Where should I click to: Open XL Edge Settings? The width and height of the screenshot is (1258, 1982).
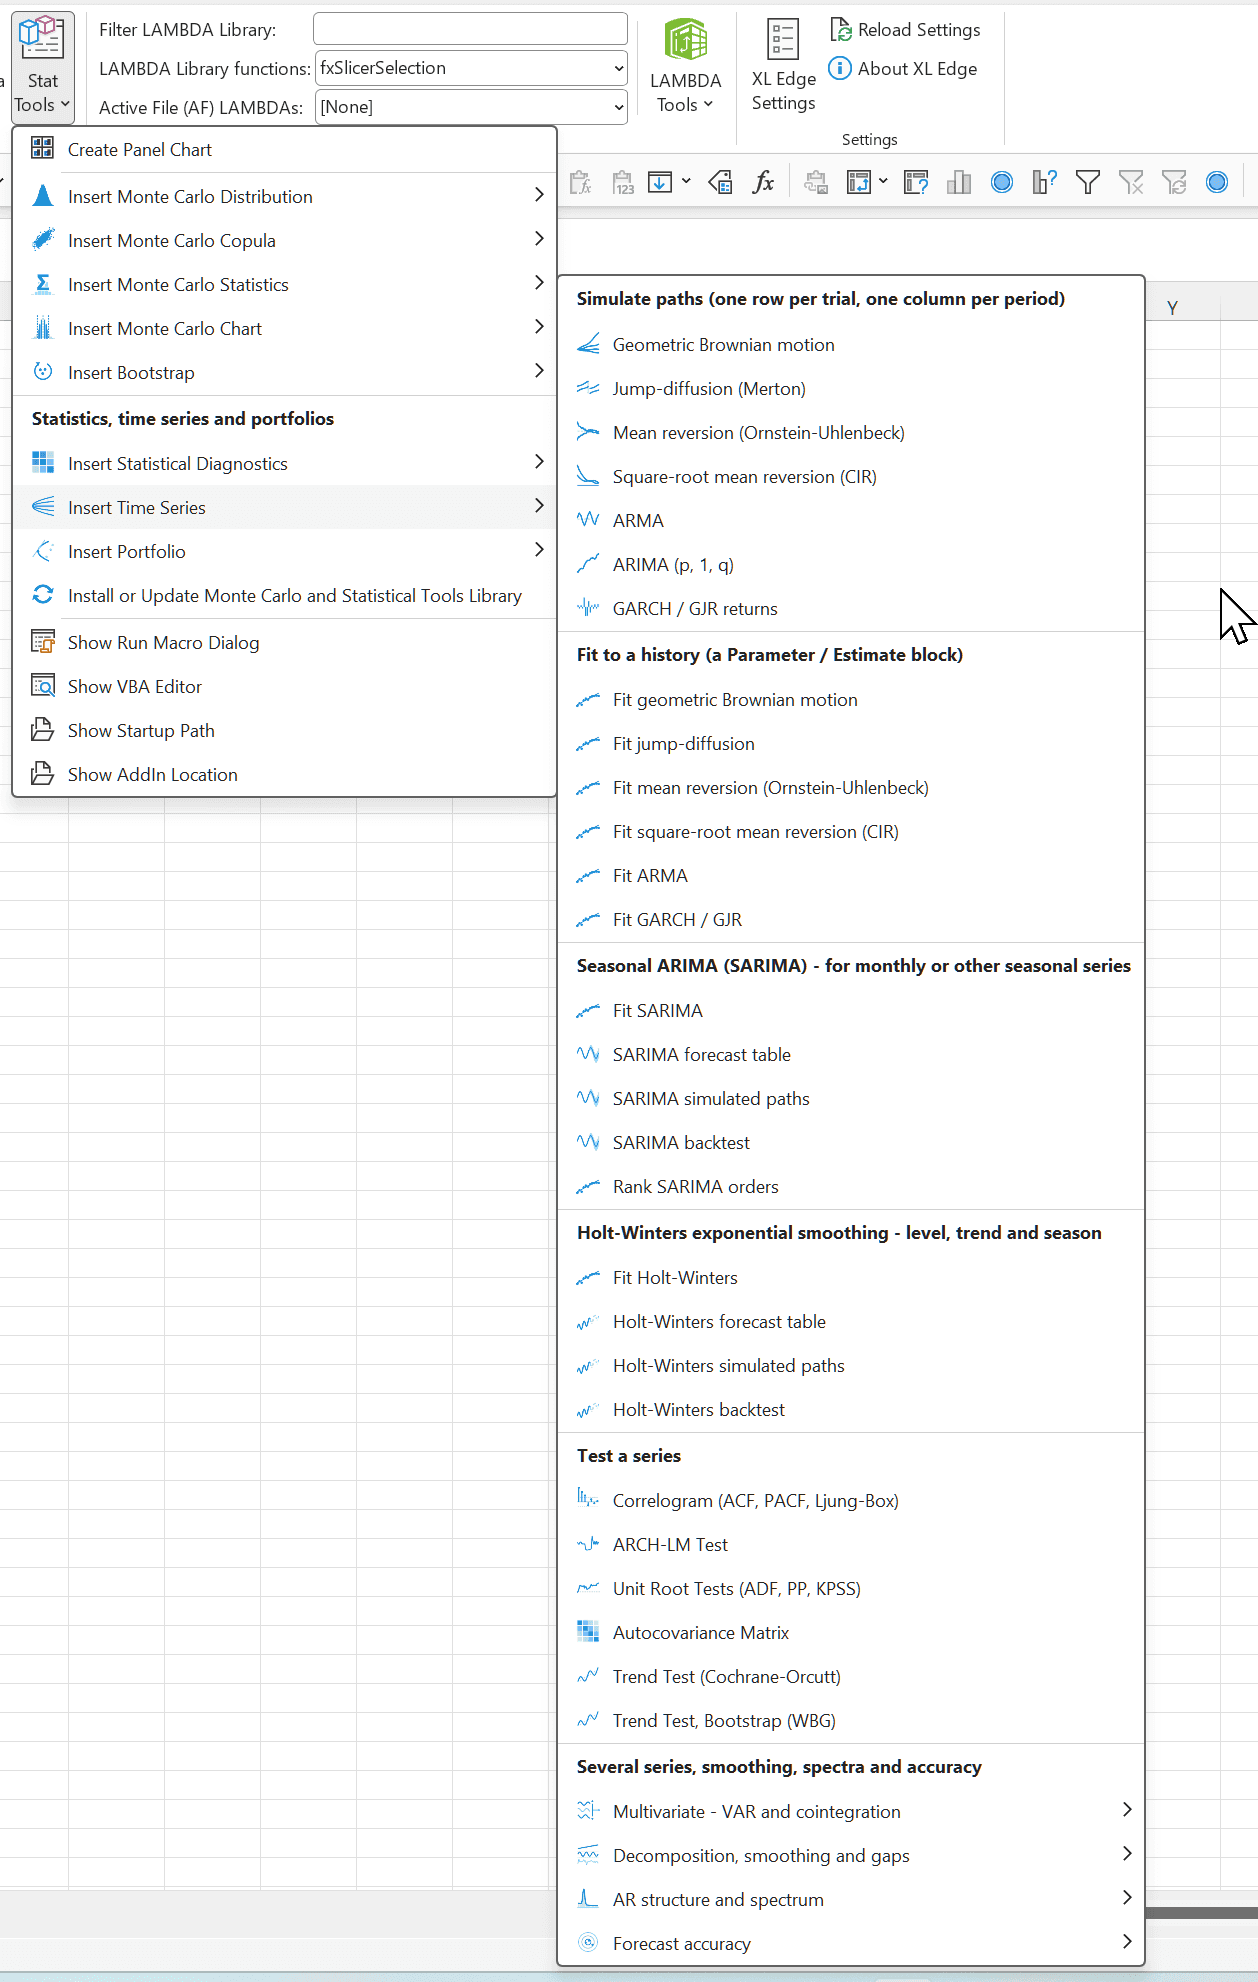coord(783,66)
